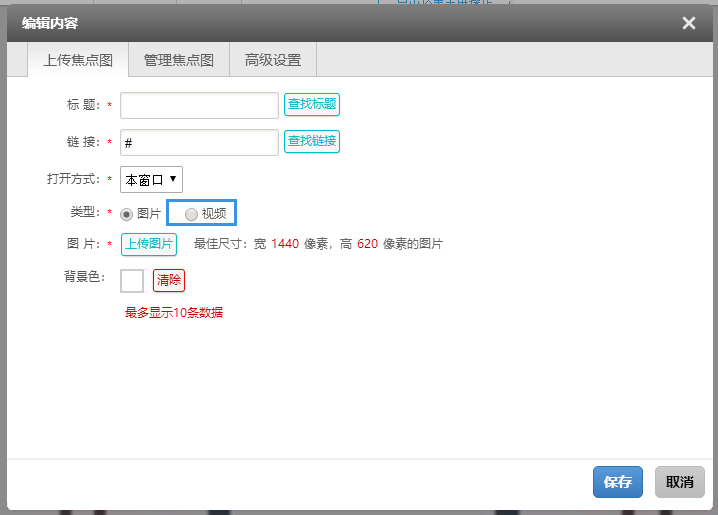This screenshot has height=515, width=718.
Task: Choose the 视频 type radio button
Action: click(192, 214)
